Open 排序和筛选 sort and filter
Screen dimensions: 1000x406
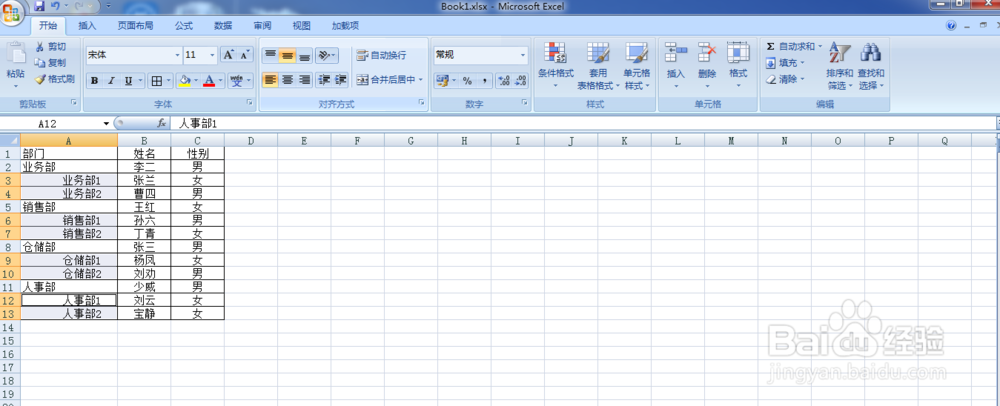(x=840, y=66)
